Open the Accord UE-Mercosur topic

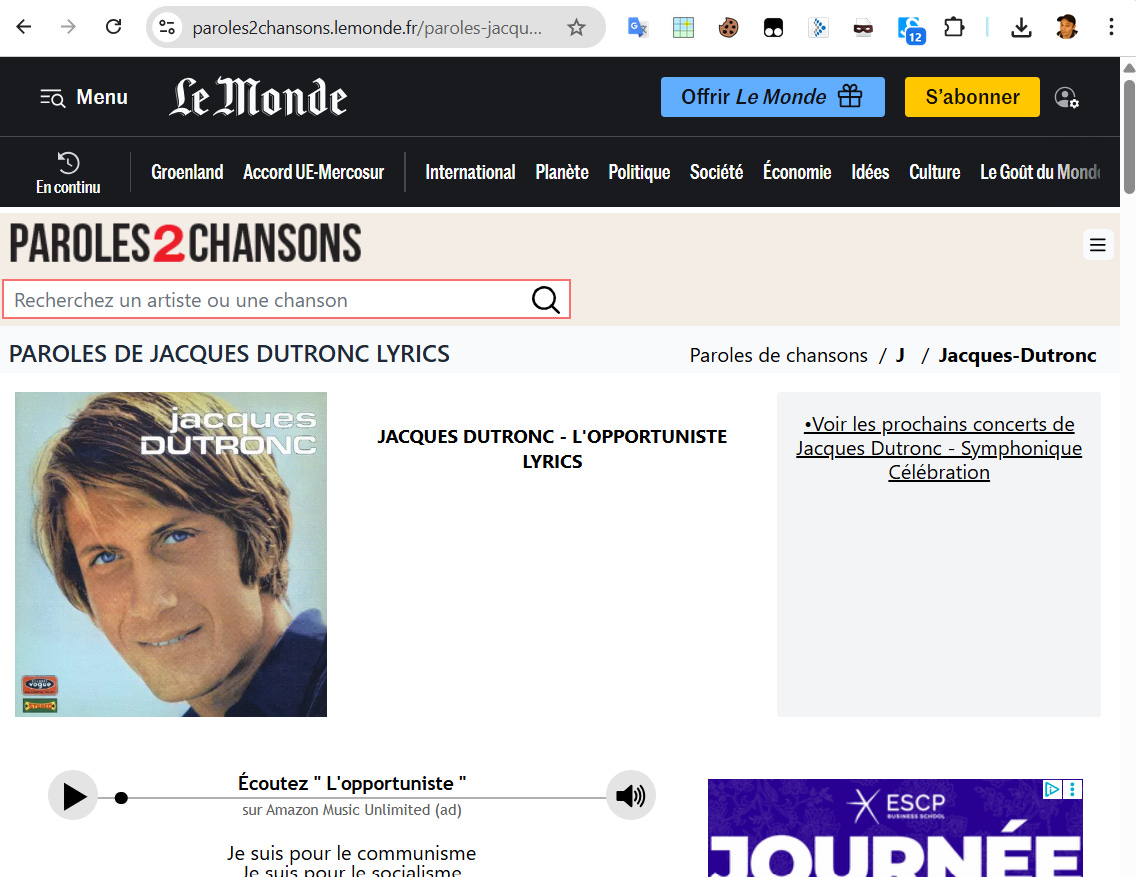(314, 172)
